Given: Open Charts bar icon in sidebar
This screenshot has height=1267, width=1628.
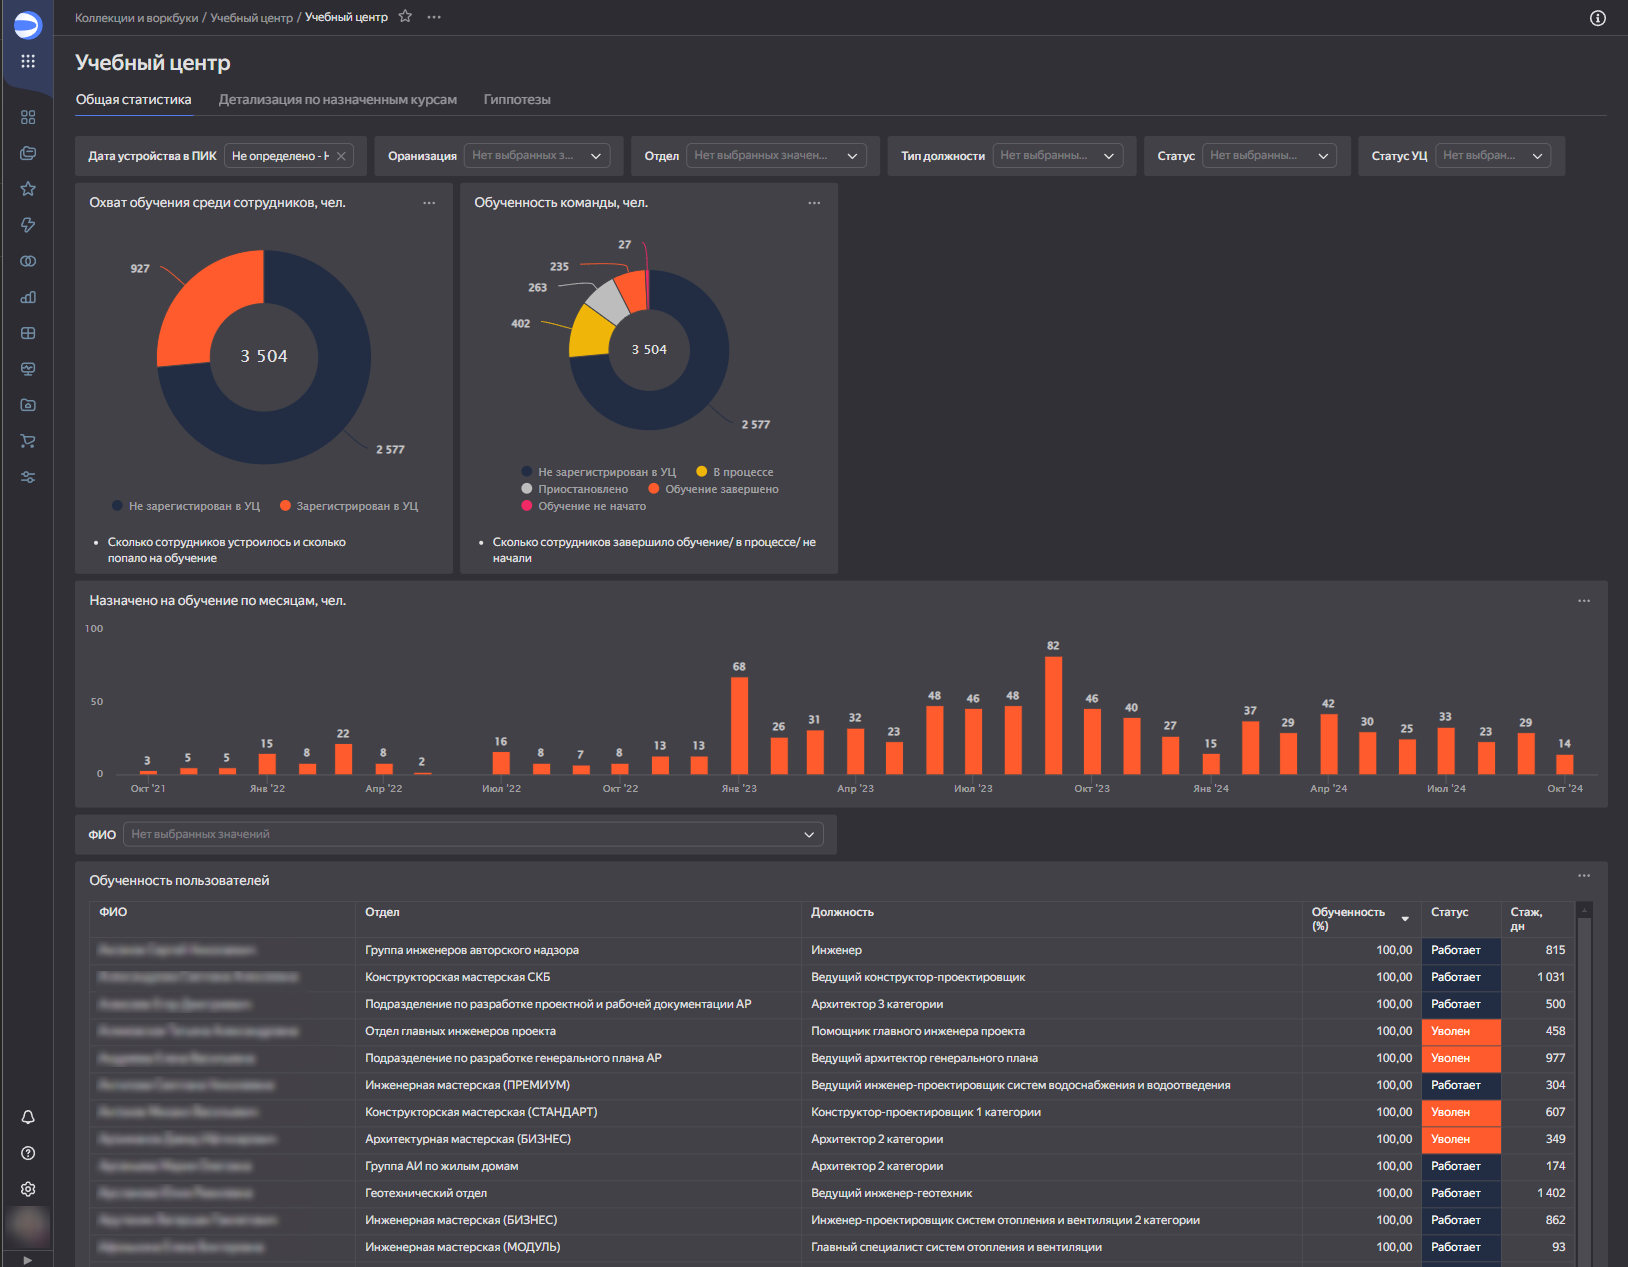Looking at the screenshot, I should point(28,297).
